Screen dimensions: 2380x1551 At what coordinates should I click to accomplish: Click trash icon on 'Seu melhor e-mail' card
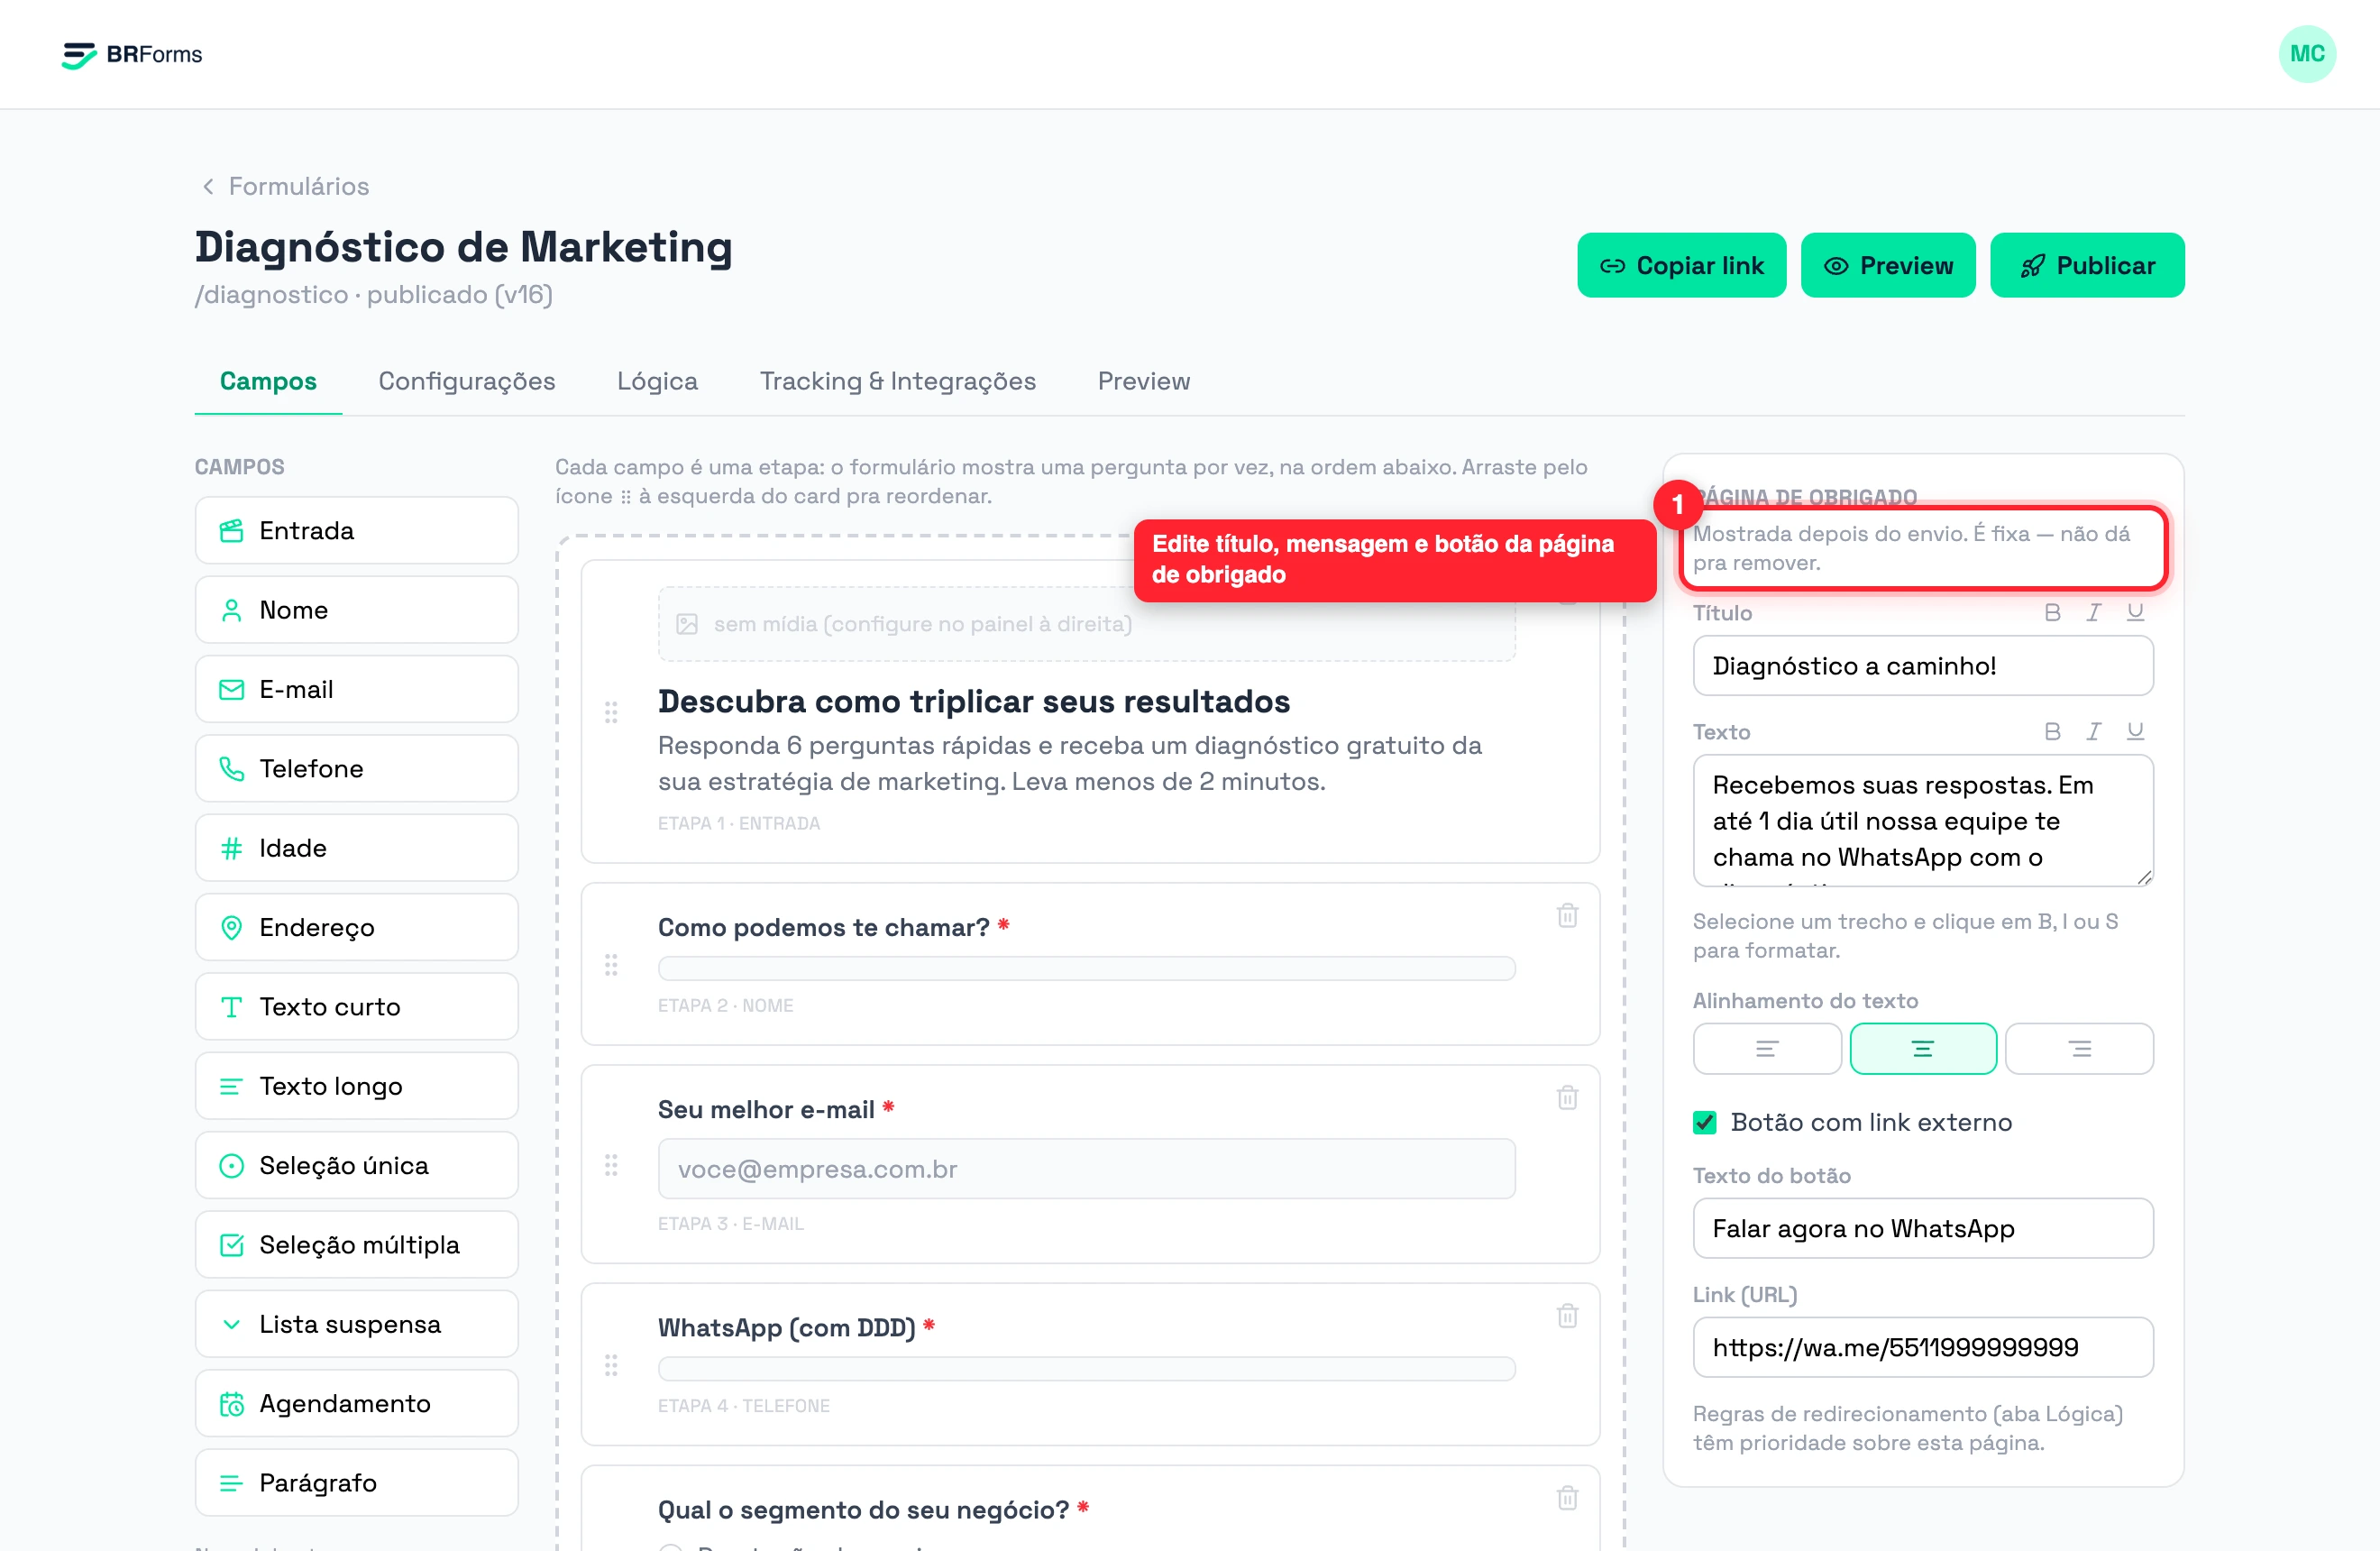click(1567, 1097)
